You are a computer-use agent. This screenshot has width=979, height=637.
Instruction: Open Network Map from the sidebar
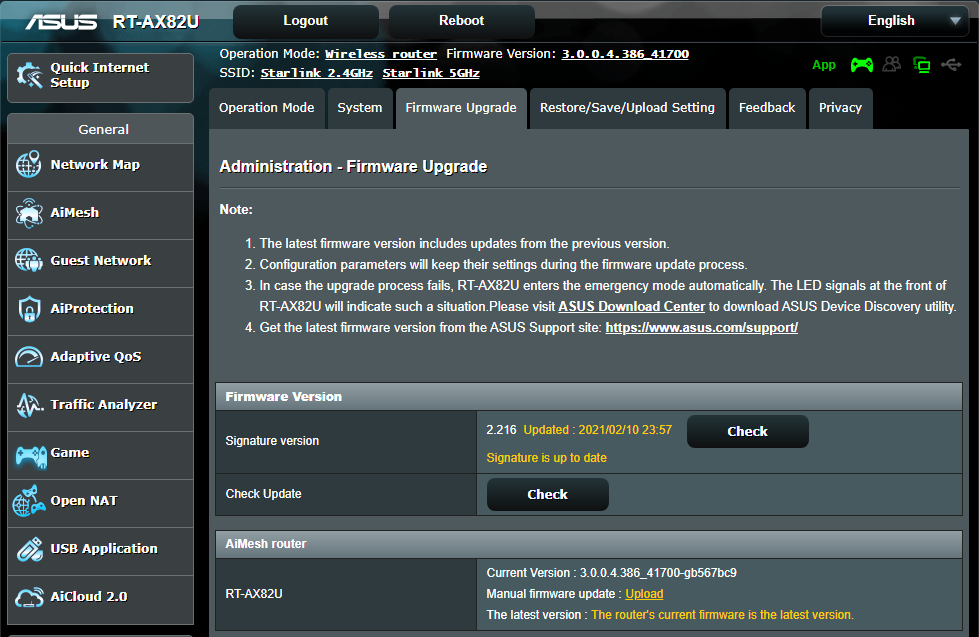[x=101, y=167]
